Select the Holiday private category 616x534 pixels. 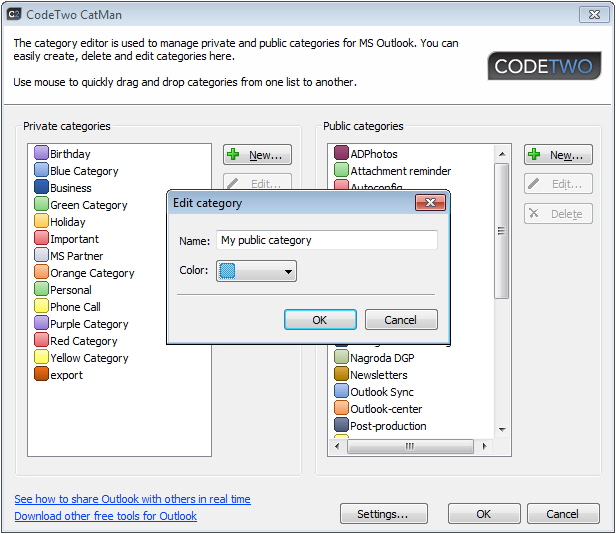(68, 222)
